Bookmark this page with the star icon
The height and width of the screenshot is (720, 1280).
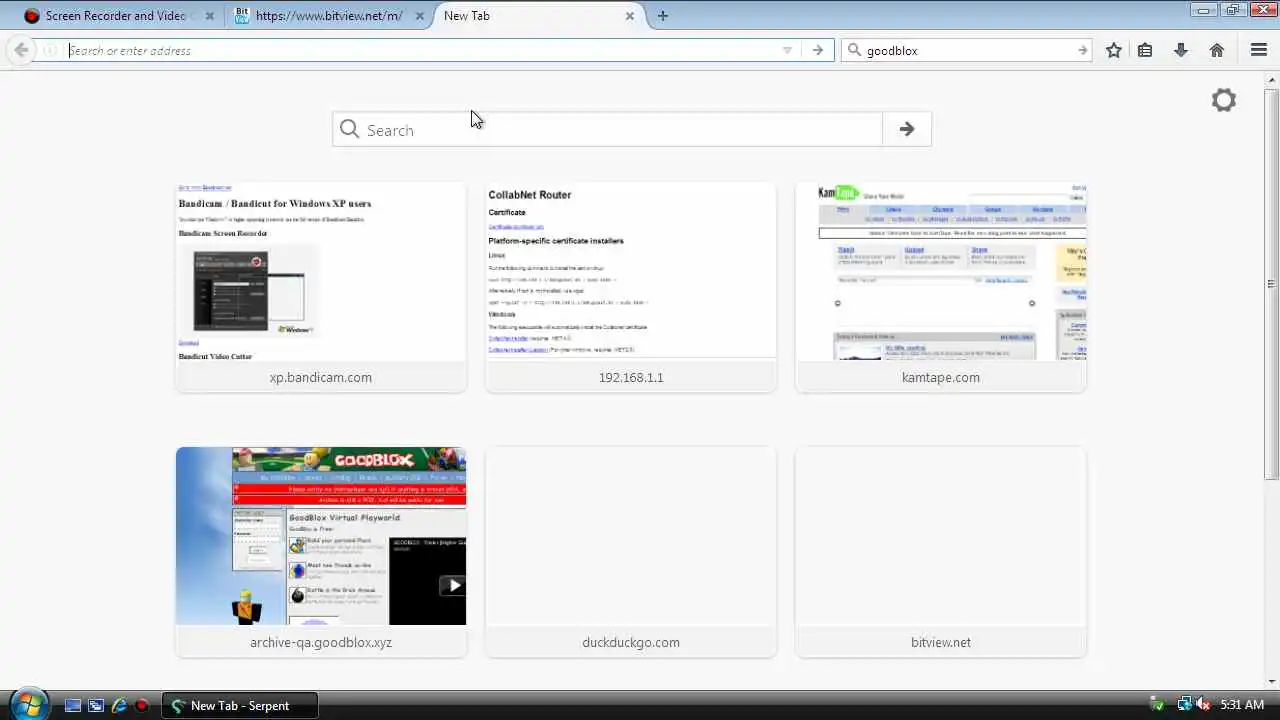(x=1114, y=50)
